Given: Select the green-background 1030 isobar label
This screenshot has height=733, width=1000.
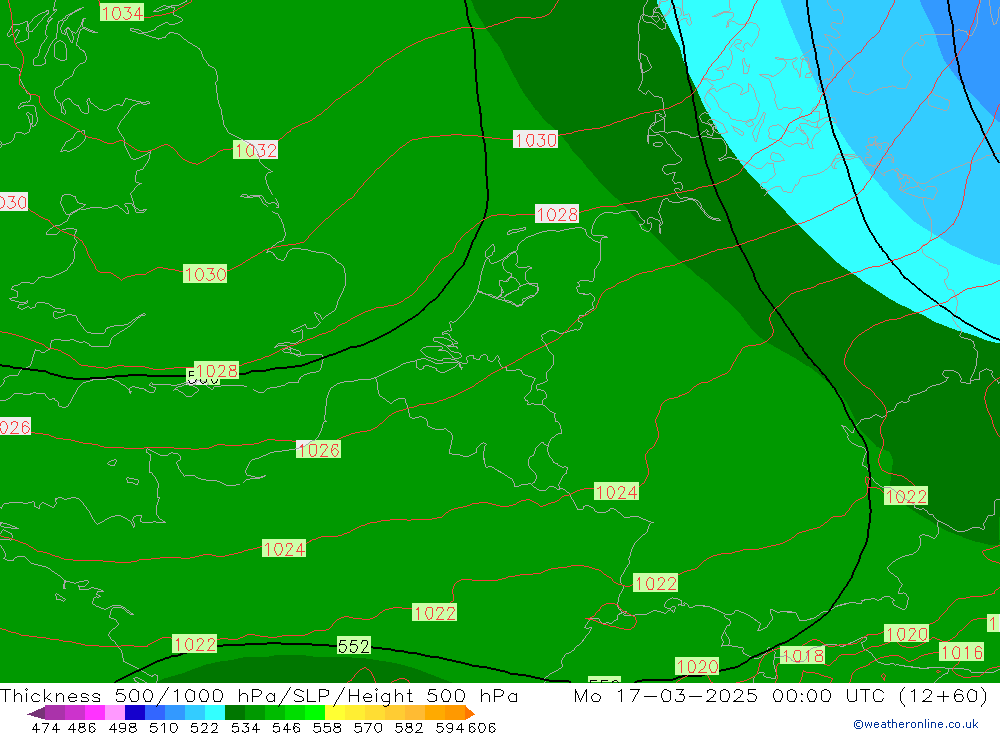Looking at the screenshot, I should [x=205, y=274].
